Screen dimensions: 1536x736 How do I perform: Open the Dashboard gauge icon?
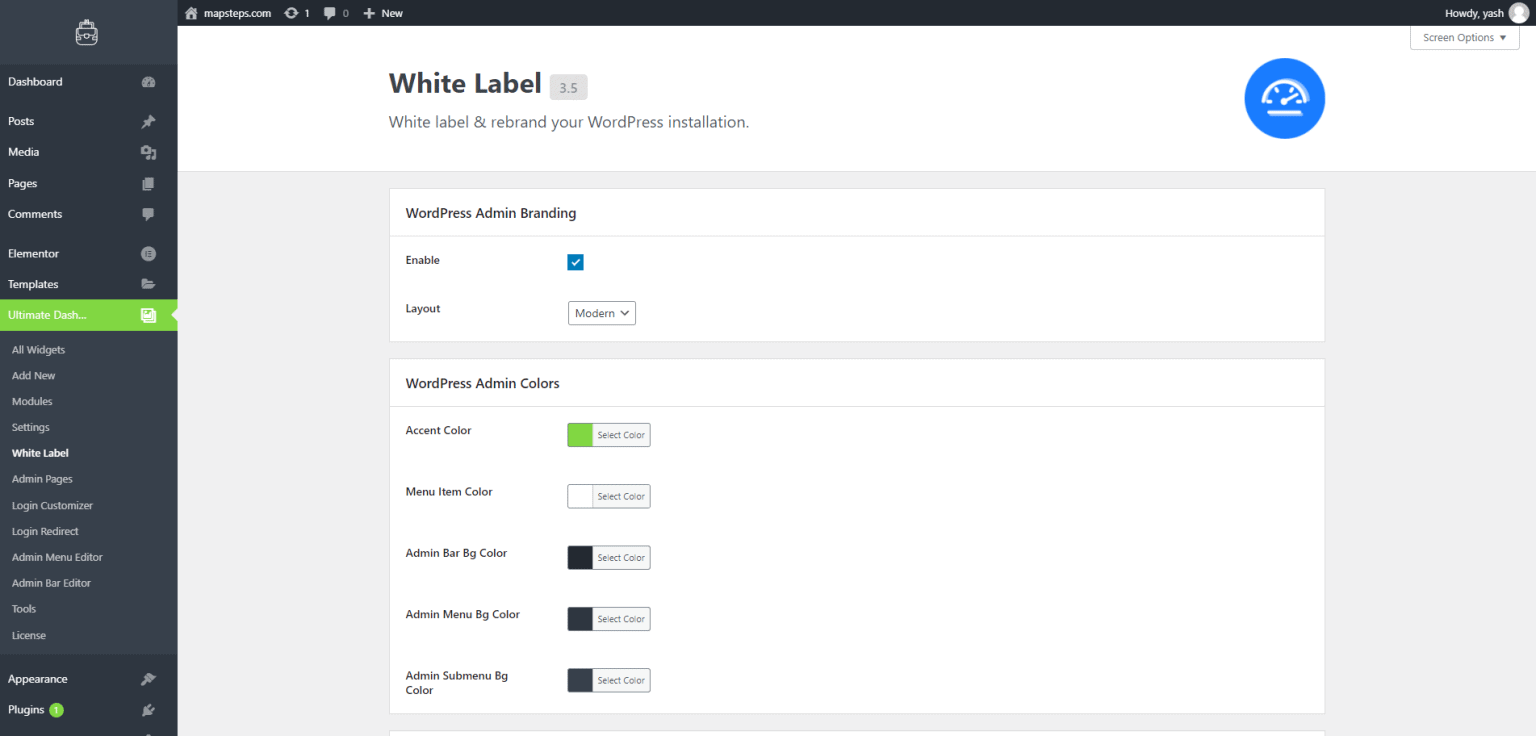click(148, 81)
